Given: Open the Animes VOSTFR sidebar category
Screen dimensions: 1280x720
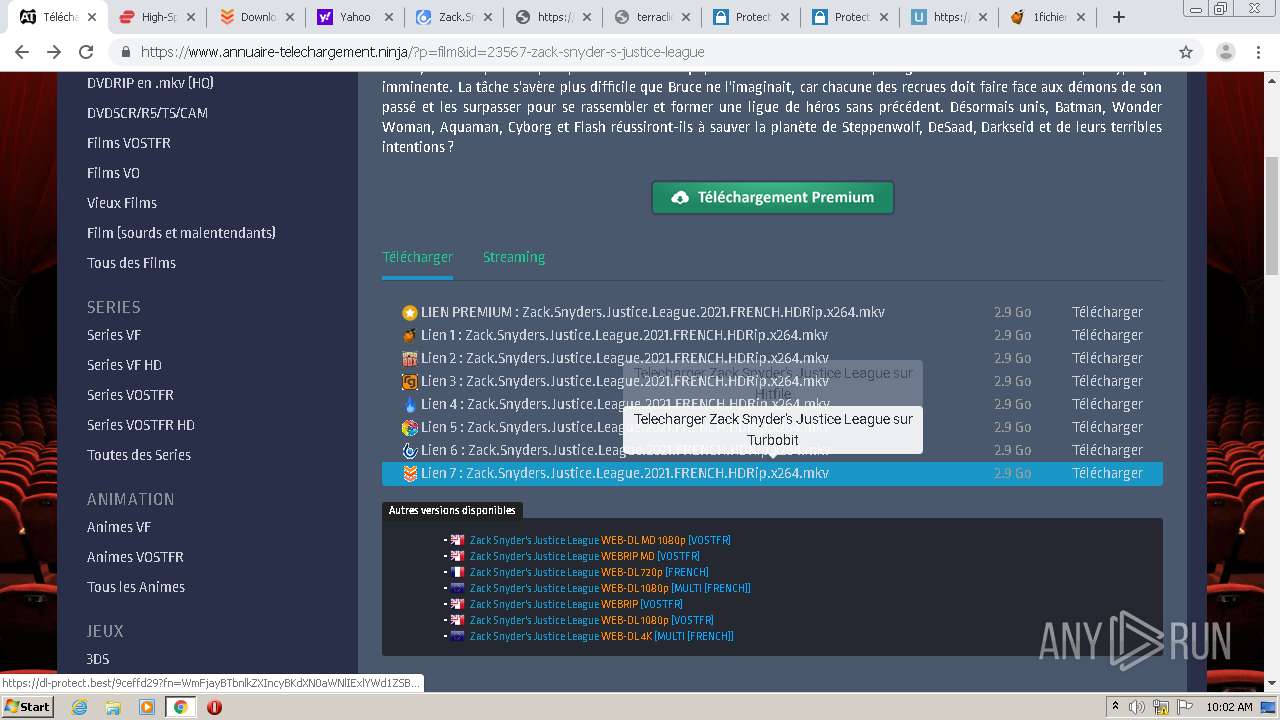Looking at the screenshot, I should [x=135, y=557].
